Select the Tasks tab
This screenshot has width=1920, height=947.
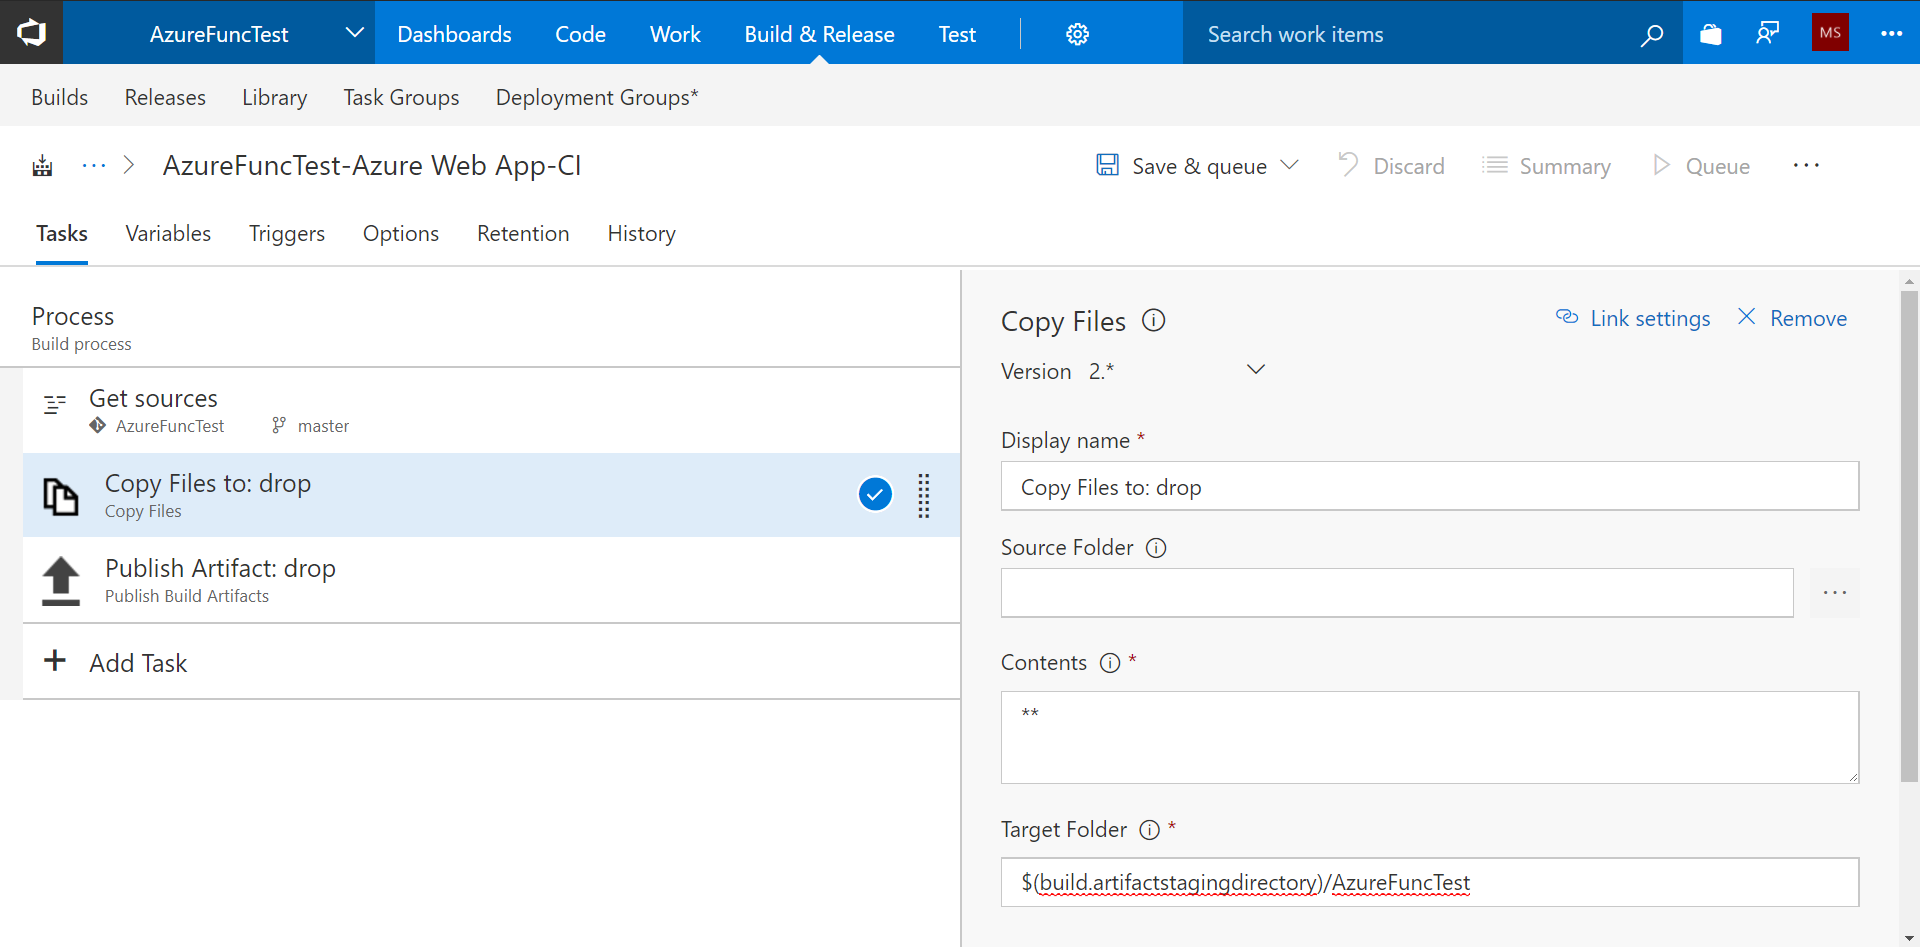click(x=62, y=233)
